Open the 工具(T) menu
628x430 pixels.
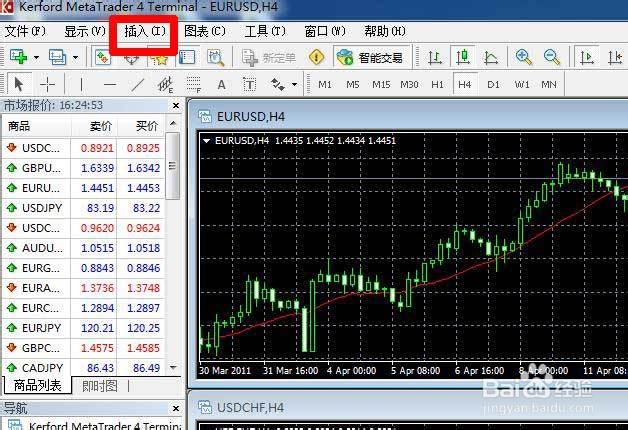click(x=265, y=31)
